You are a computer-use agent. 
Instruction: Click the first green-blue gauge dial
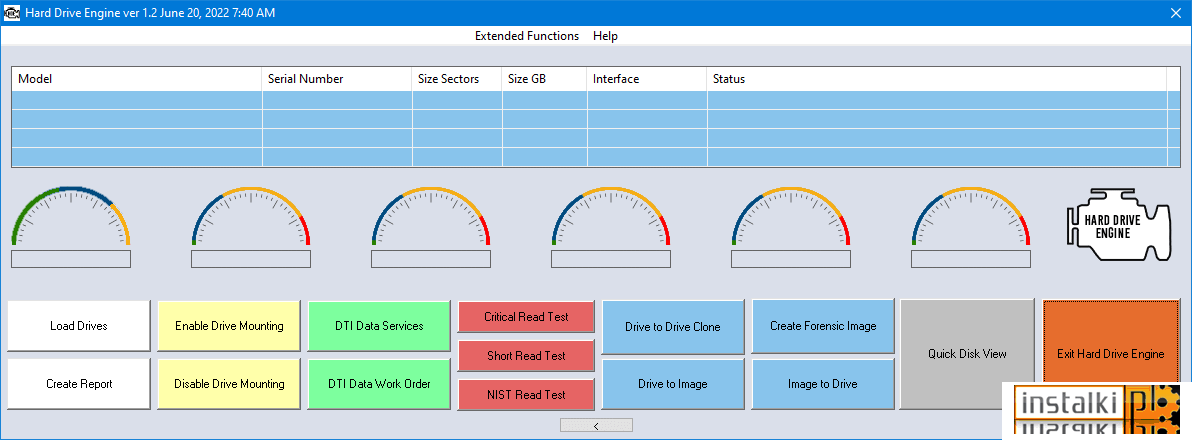(x=71, y=216)
